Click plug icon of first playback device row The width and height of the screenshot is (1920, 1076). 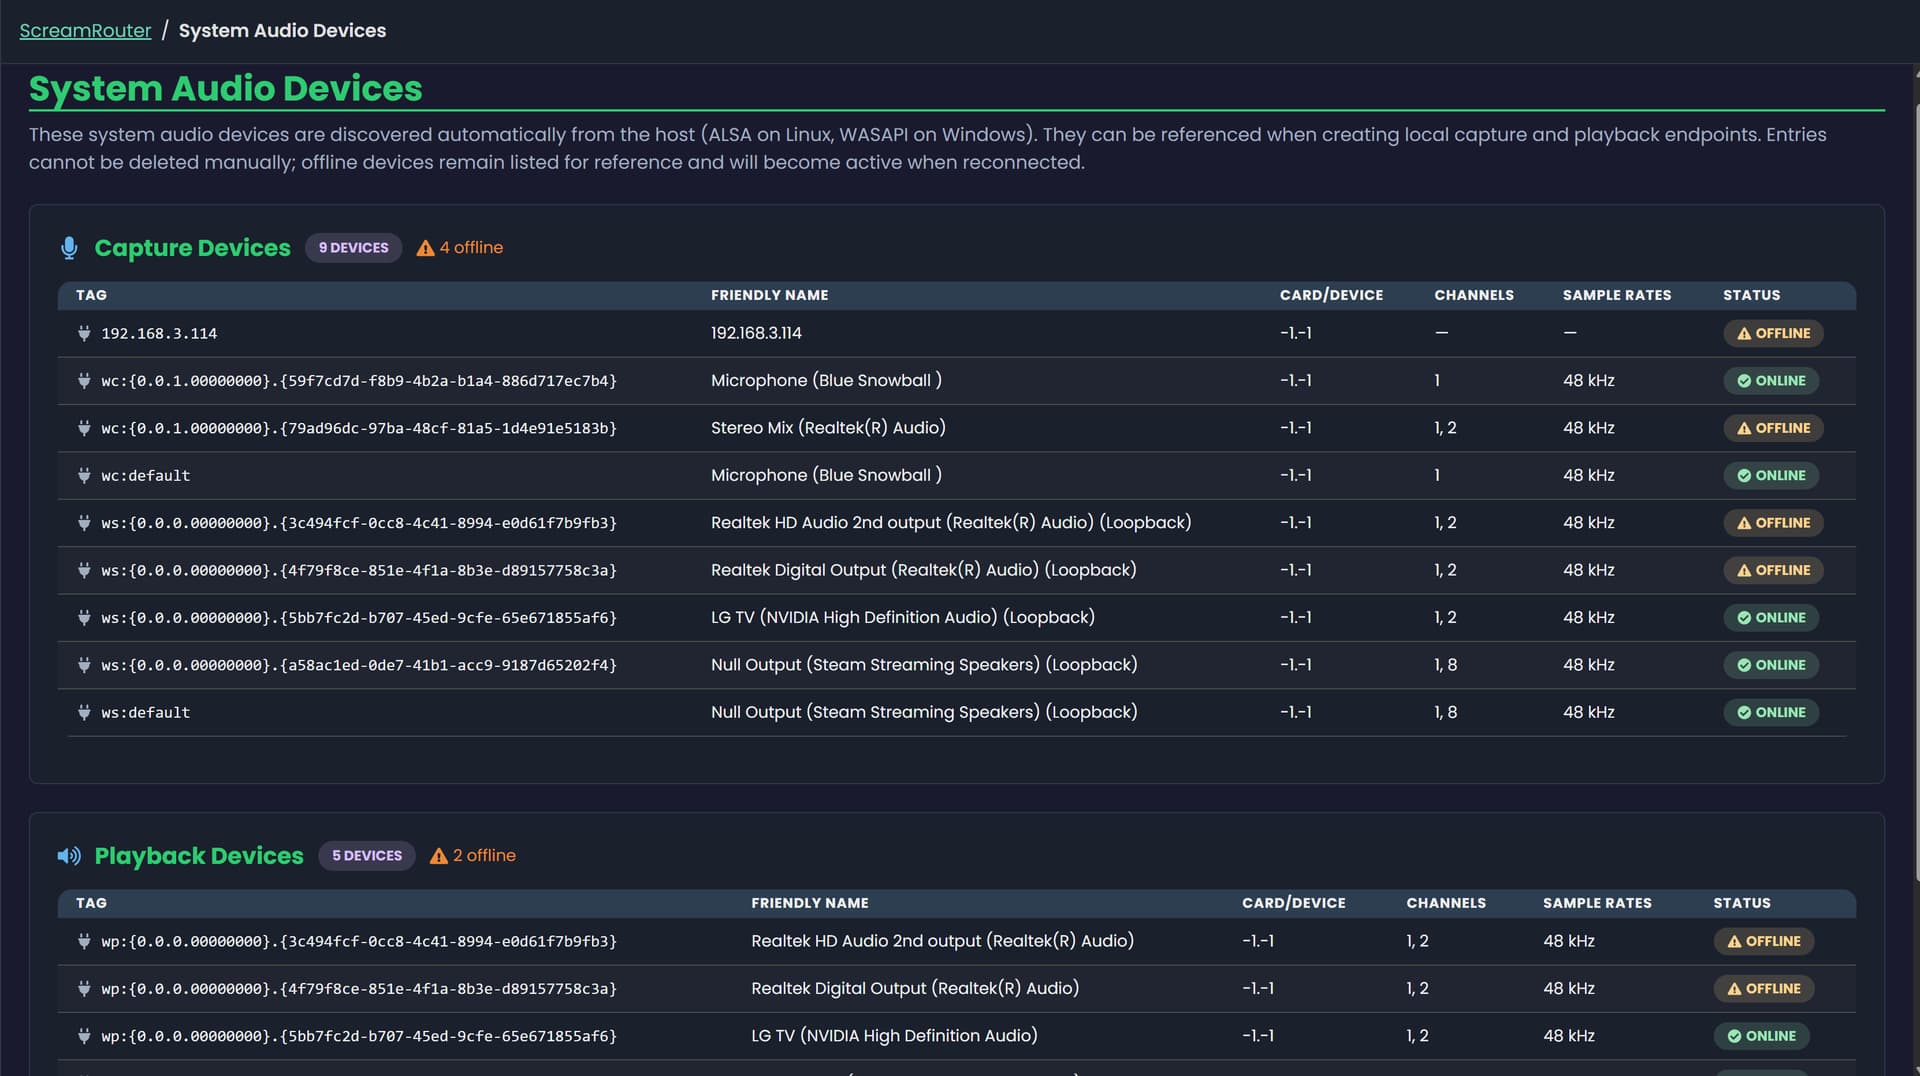[x=84, y=941]
